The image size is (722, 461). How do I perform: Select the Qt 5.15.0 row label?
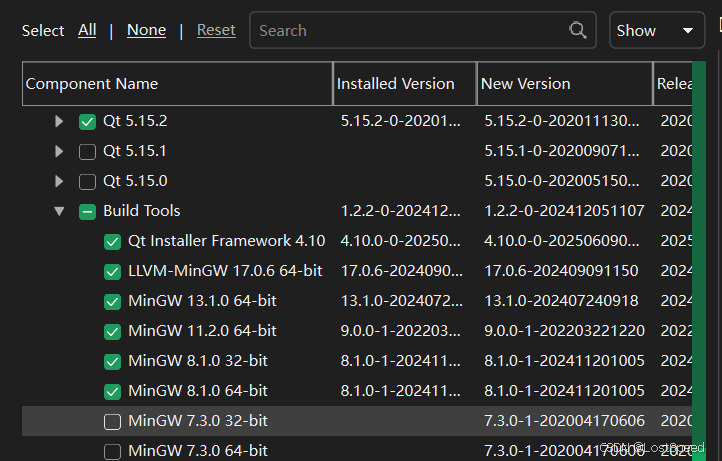tap(135, 181)
